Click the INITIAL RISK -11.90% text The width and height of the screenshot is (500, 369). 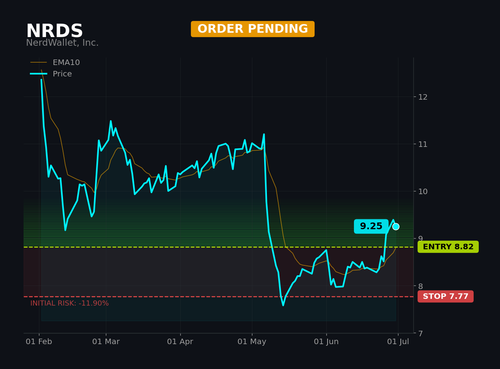coord(69,303)
